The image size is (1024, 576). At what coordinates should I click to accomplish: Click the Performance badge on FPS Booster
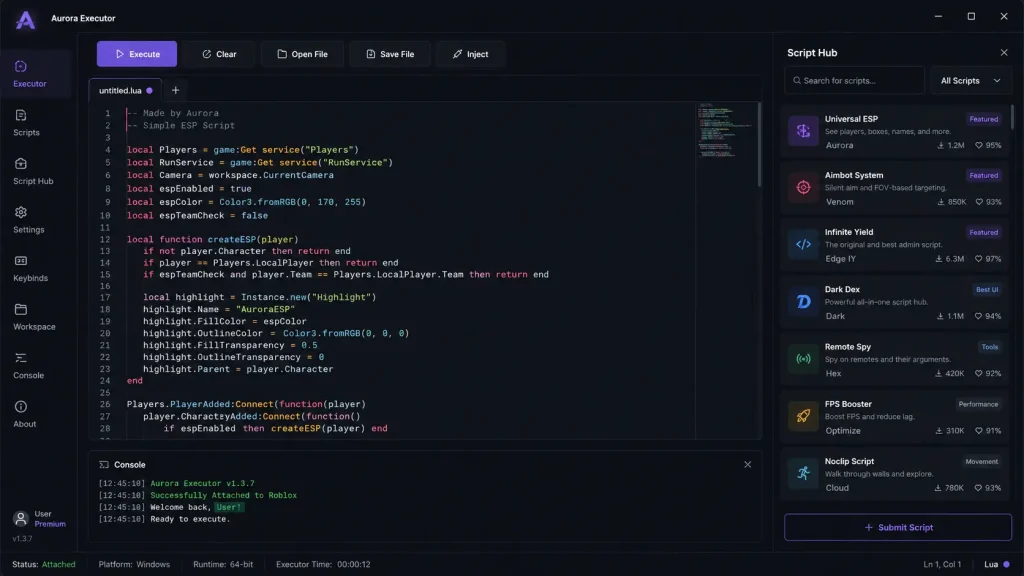(x=978, y=404)
